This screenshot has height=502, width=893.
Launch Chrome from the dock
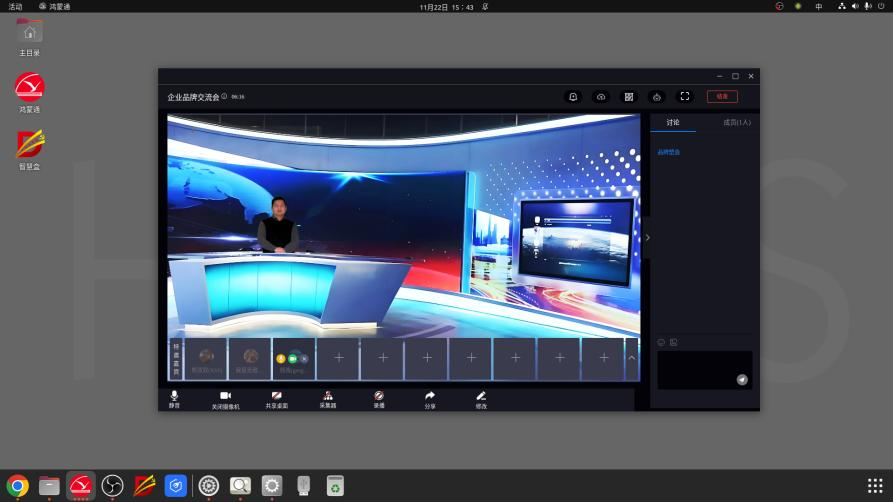point(18,486)
